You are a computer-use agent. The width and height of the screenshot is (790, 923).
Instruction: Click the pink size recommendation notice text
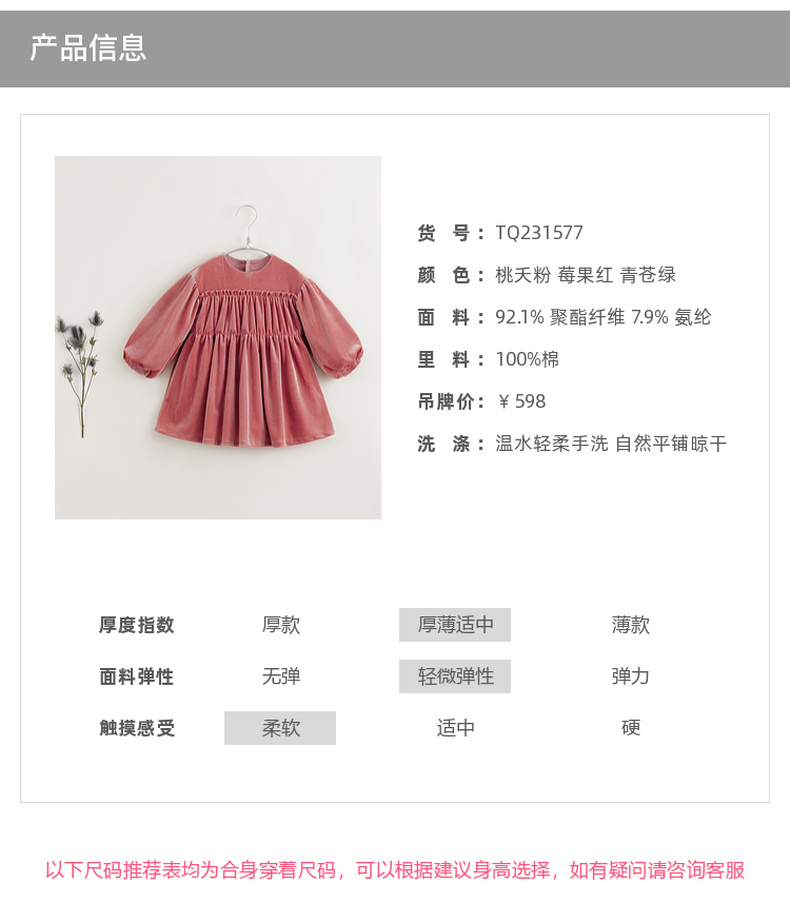coord(395,870)
